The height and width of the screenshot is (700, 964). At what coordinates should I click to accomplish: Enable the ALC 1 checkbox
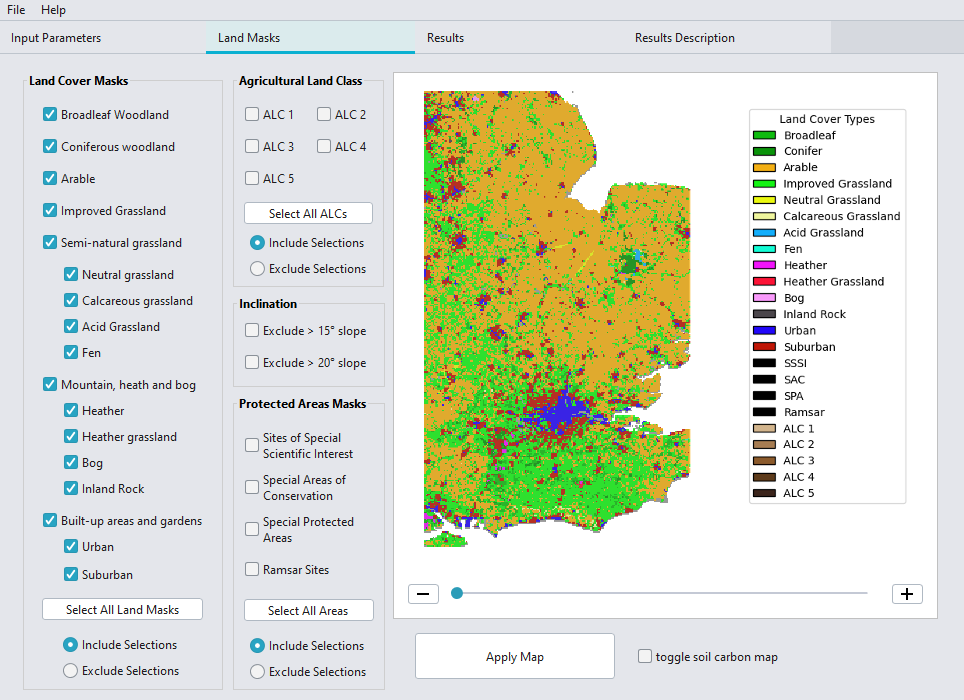[252, 115]
